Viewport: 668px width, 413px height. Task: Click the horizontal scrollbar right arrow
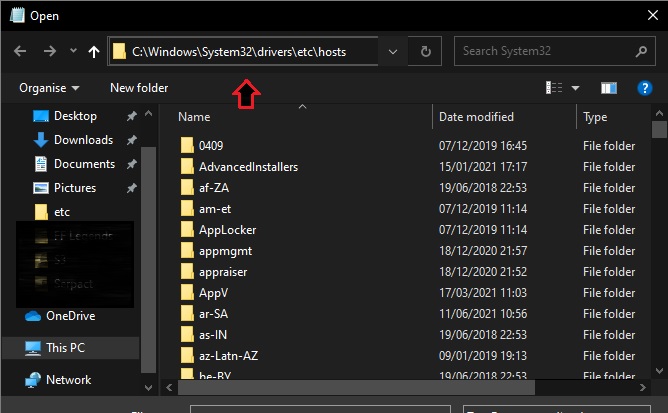(x=642, y=387)
